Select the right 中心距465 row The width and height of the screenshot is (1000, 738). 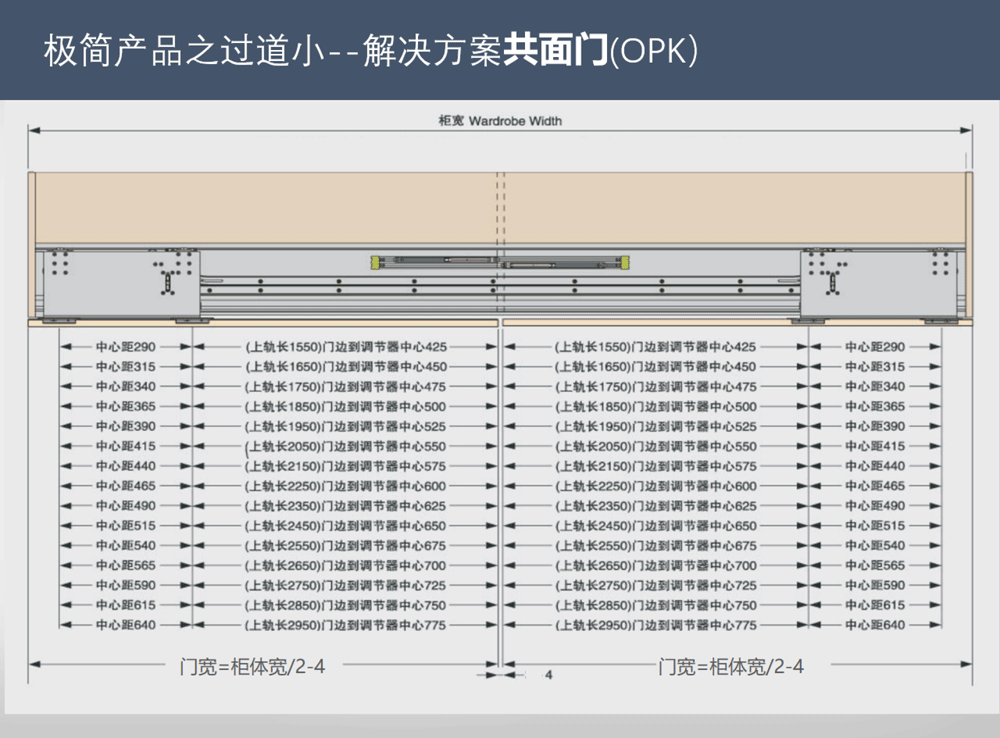click(874, 486)
